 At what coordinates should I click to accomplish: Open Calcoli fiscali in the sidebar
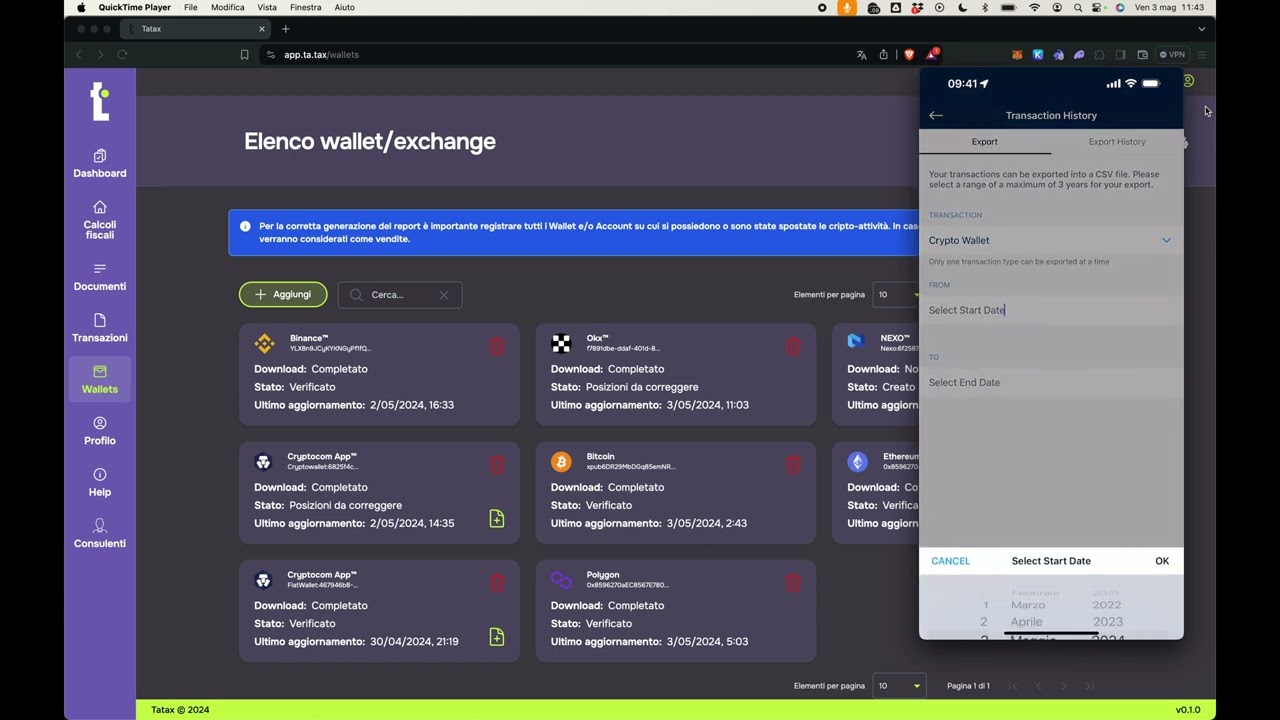[99, 220]
